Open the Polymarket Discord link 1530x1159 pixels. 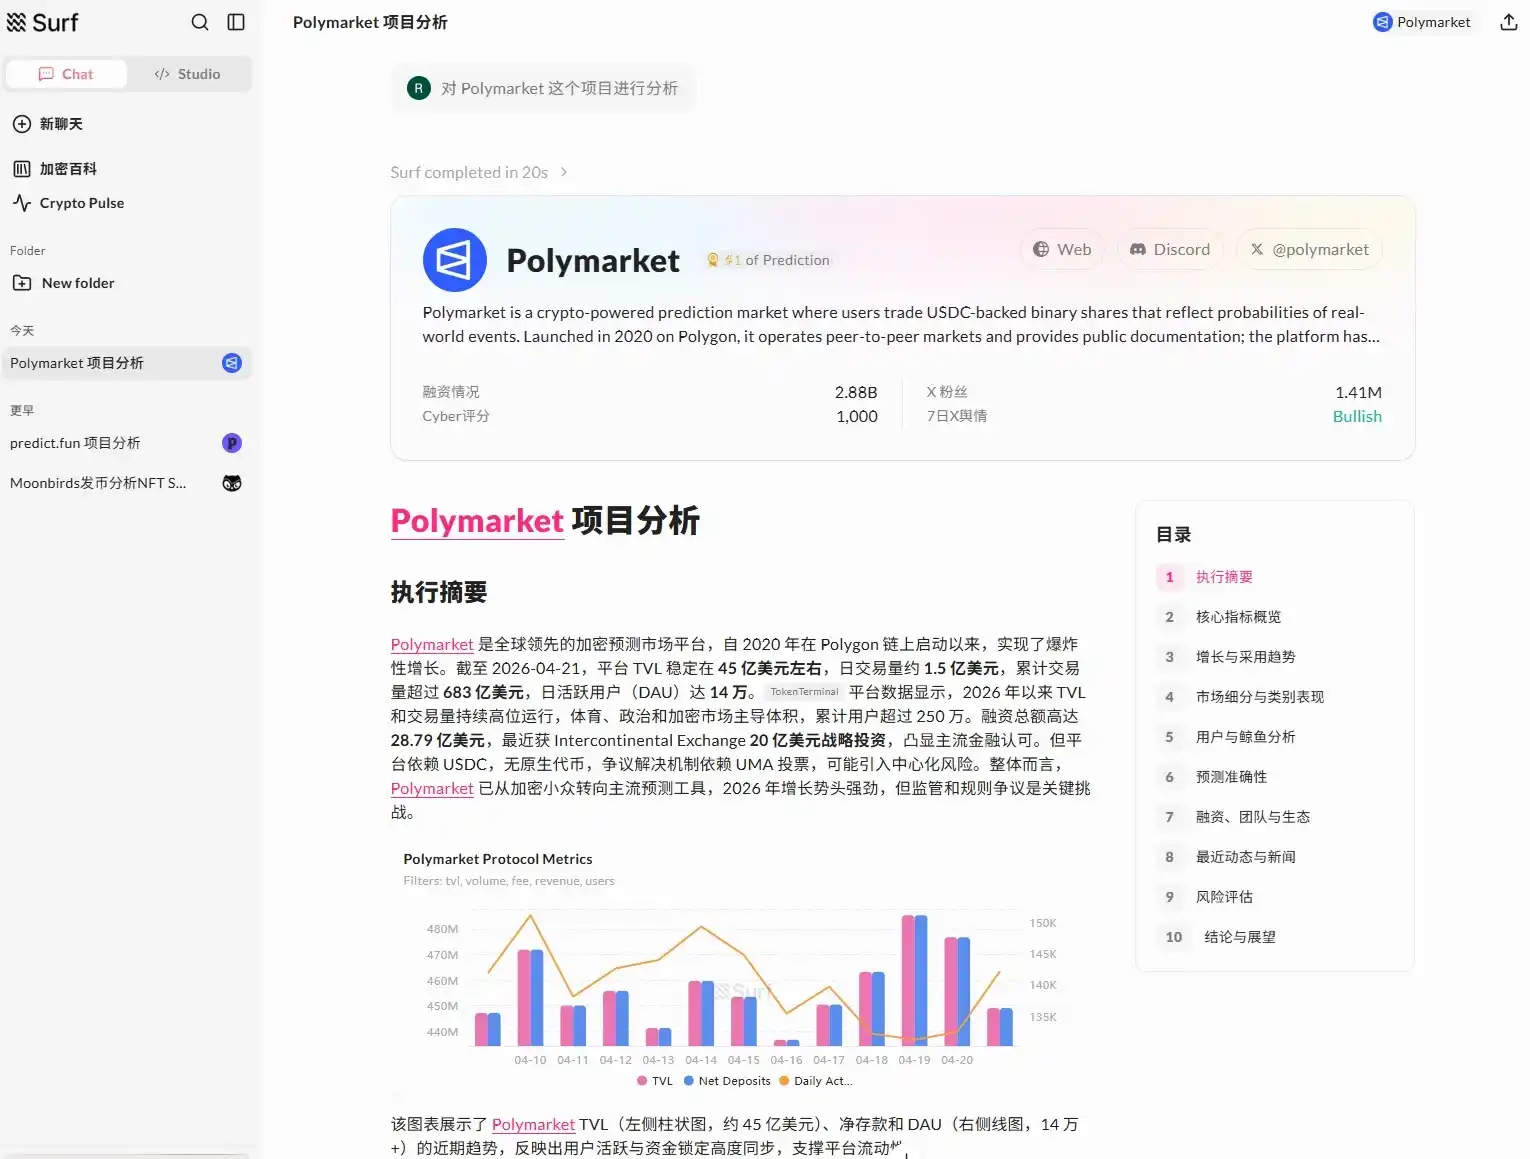click(x=1170, y=249)
